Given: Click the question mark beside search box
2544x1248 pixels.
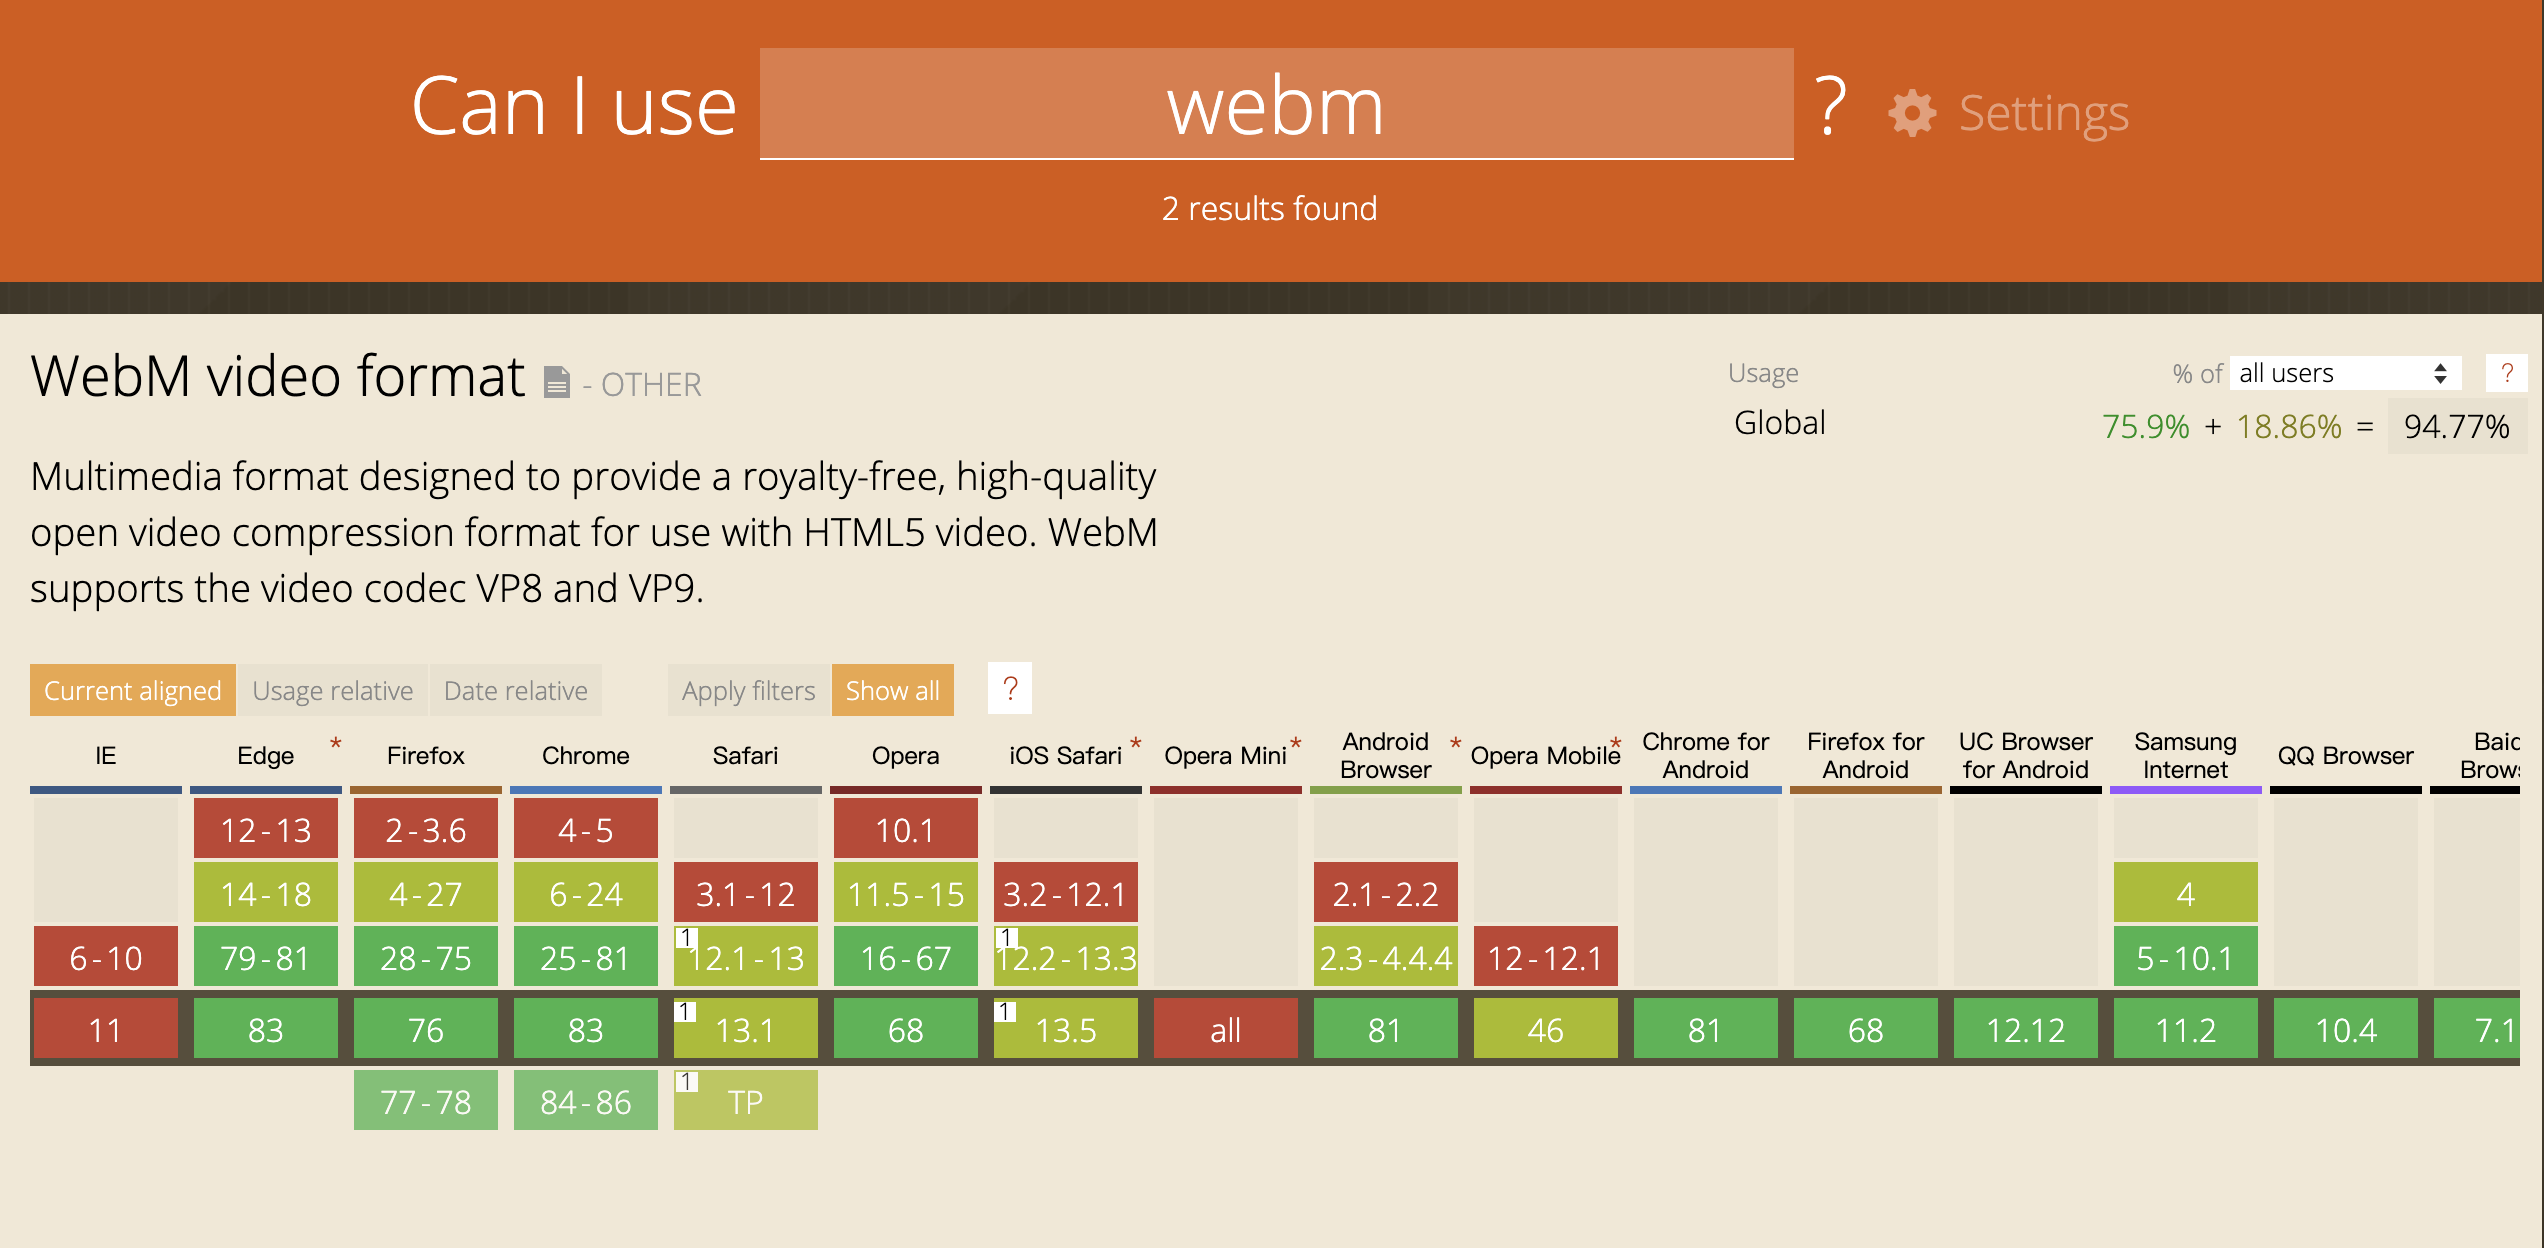Looking at the screenshot, I should click(1830, 106).
